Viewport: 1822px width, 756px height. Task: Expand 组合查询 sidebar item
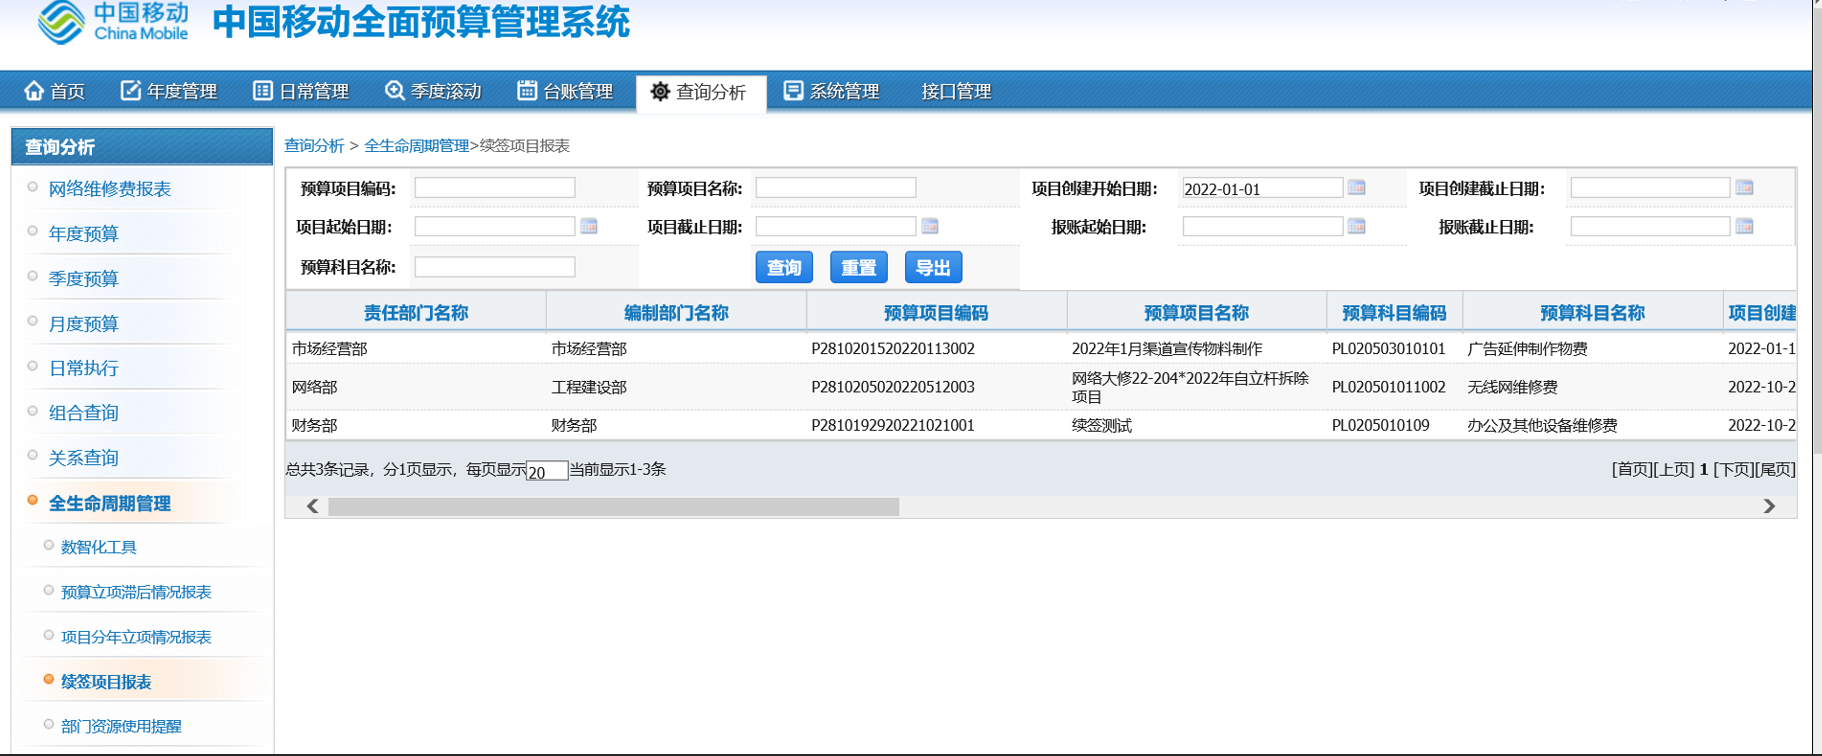[84, 413]
